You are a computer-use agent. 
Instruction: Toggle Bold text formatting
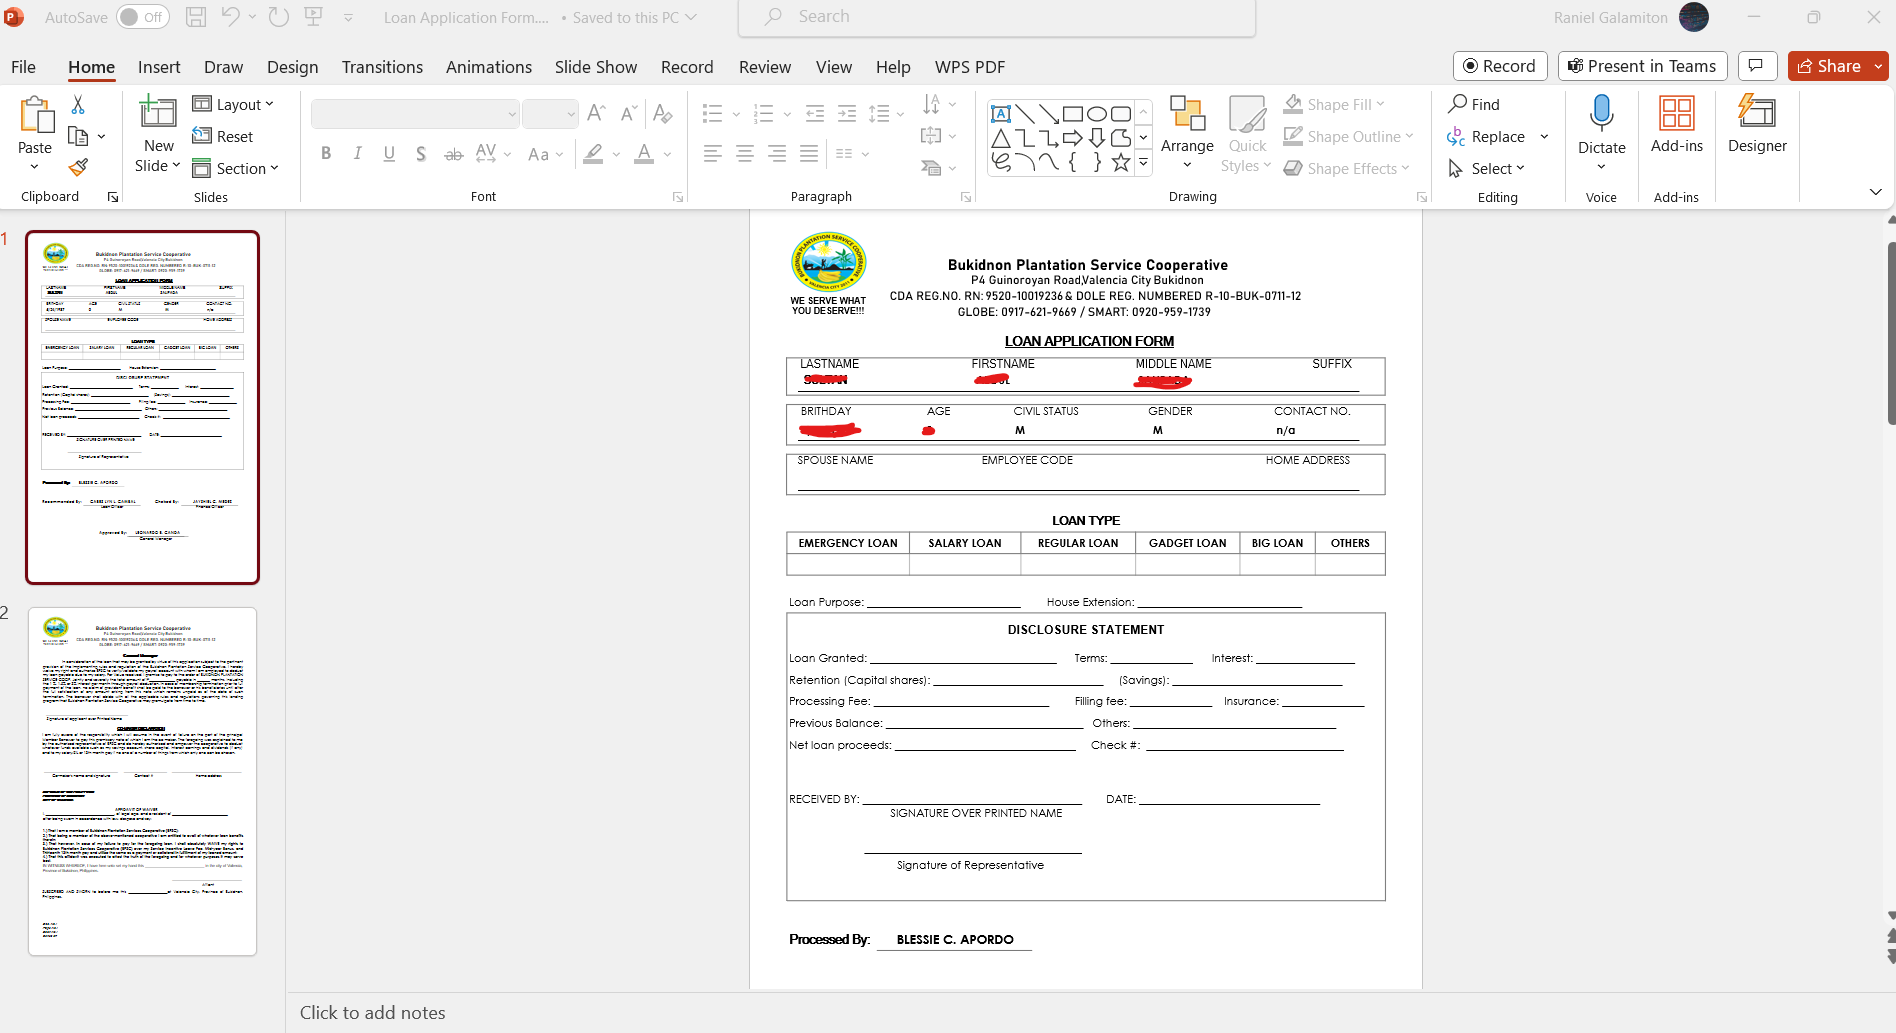(x=326, y=154)
